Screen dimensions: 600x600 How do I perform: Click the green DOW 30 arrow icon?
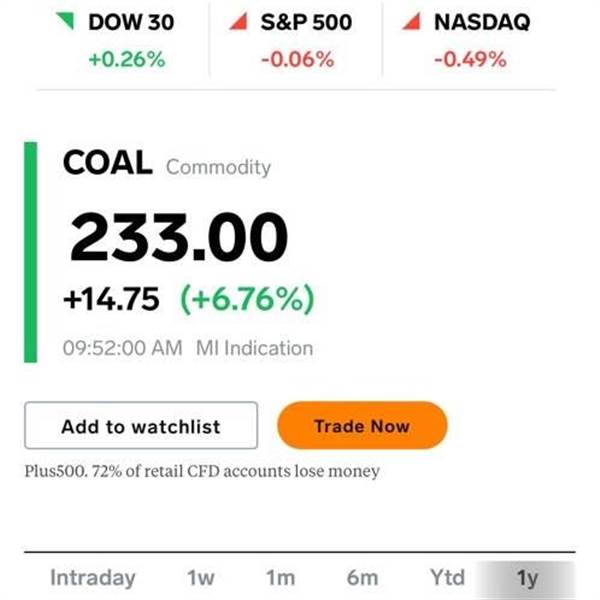tap(65, 21)
